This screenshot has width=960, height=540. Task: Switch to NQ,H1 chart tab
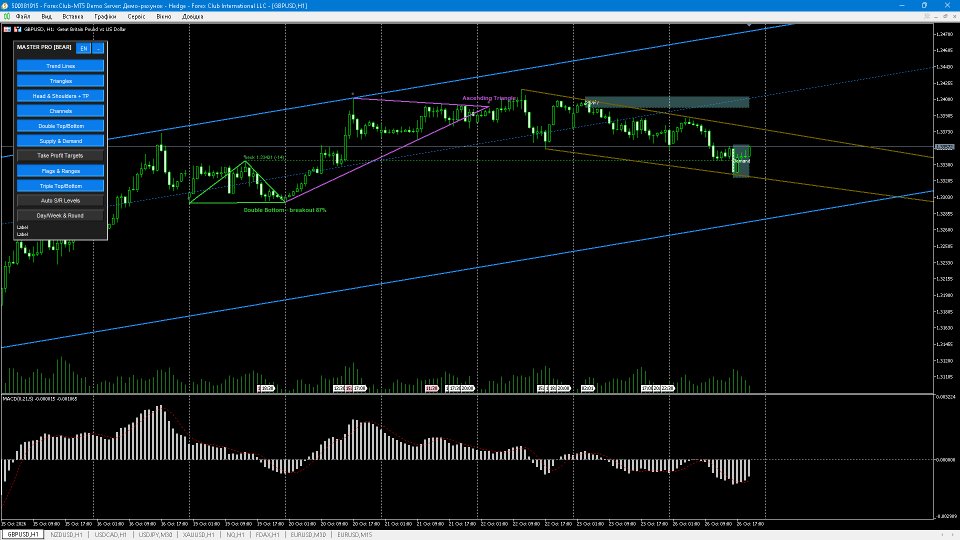236,534
